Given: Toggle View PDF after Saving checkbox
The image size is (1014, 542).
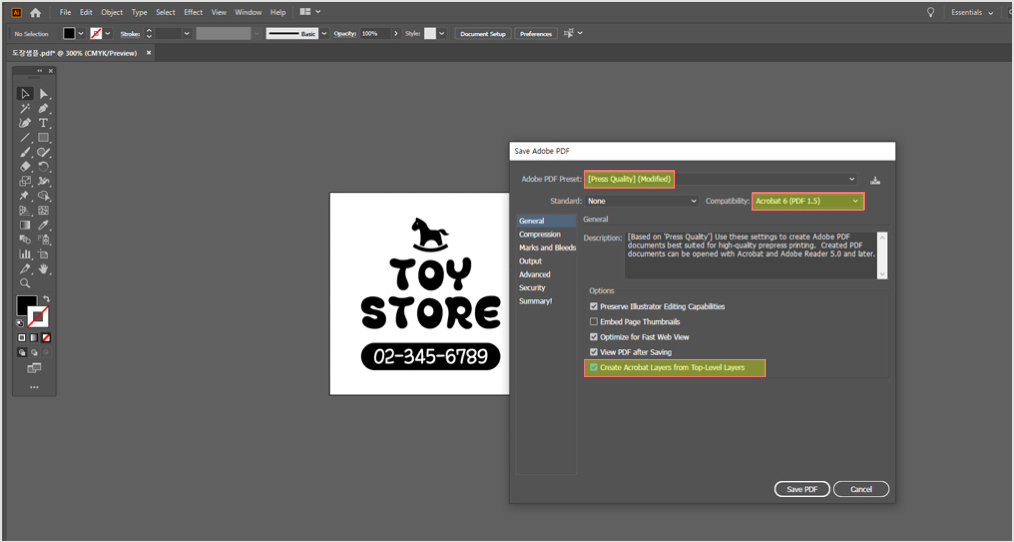Looking at the screenshot, I should point(594,352).
